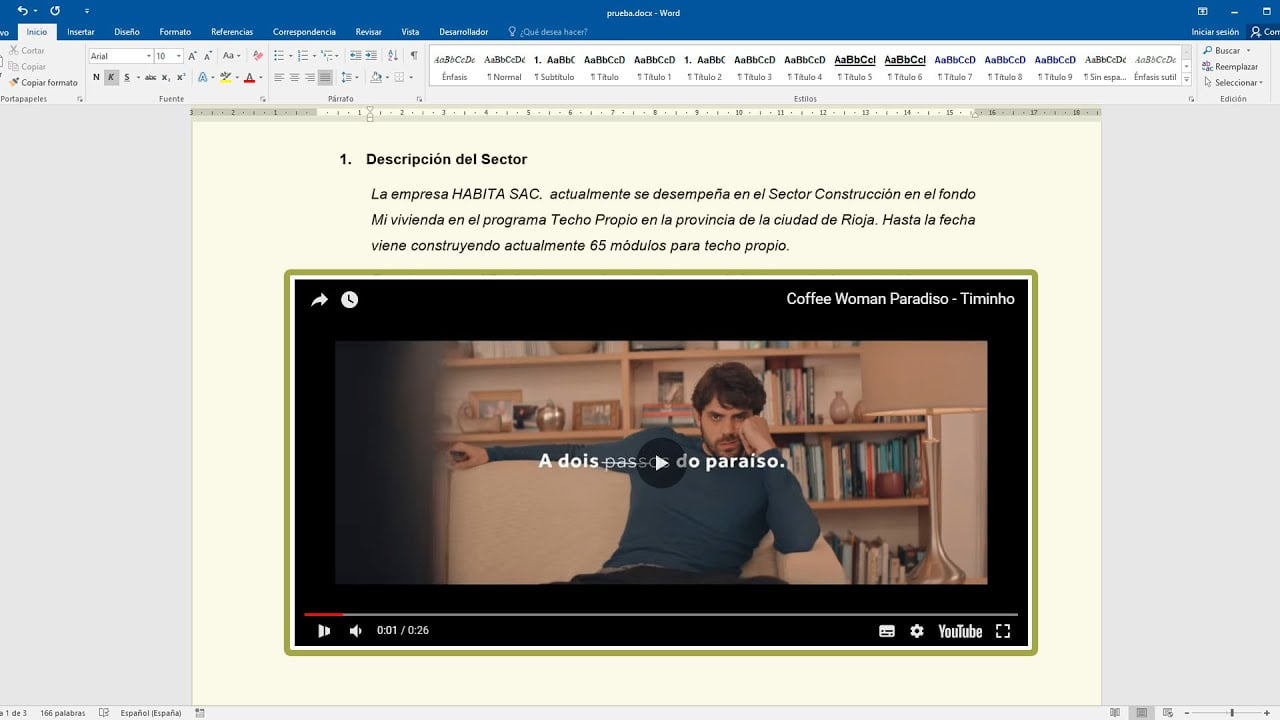
Task: Undo the last action in Word
Action: (22, 11)
